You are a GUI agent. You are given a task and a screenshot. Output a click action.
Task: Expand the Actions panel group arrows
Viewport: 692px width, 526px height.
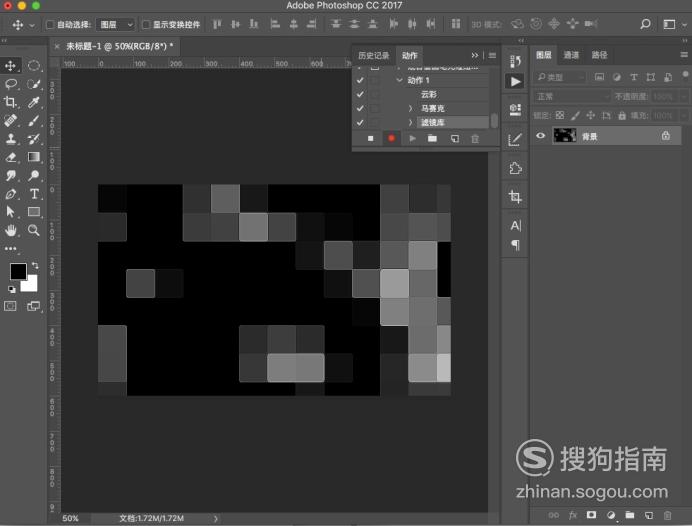pos(474,55)
